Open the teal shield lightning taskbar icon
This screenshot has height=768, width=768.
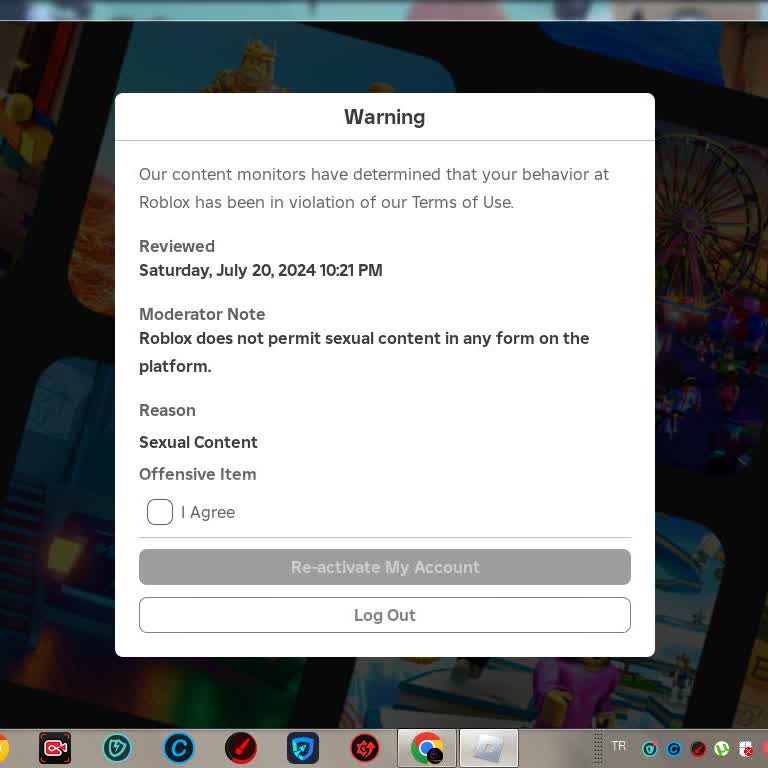coord(117,748)
